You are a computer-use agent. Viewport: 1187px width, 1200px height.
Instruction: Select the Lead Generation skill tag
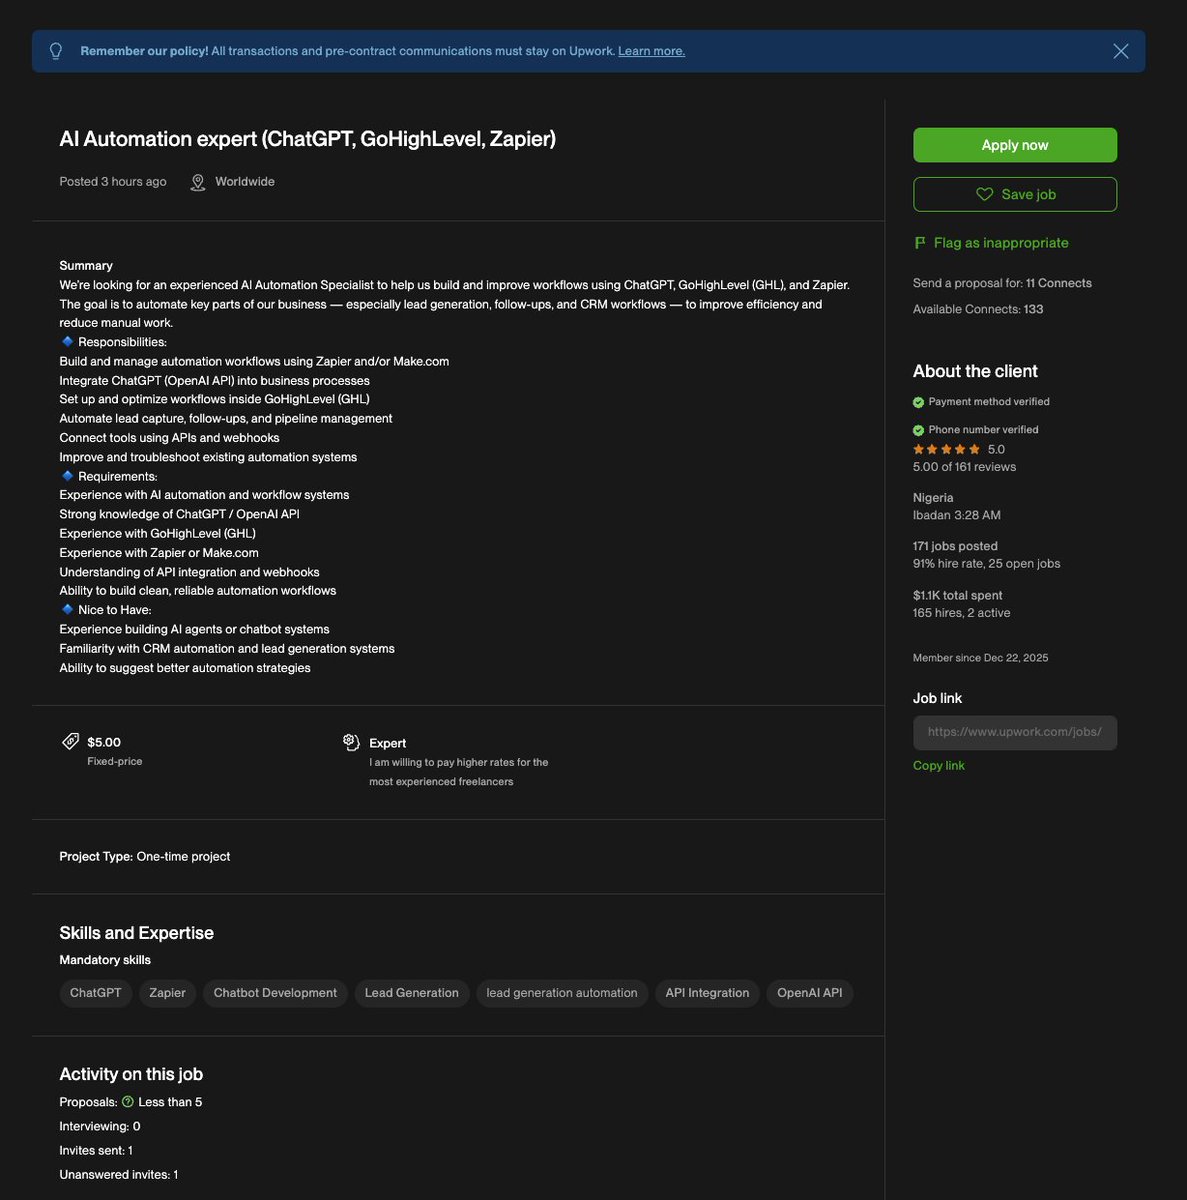[x=412, y=993]
